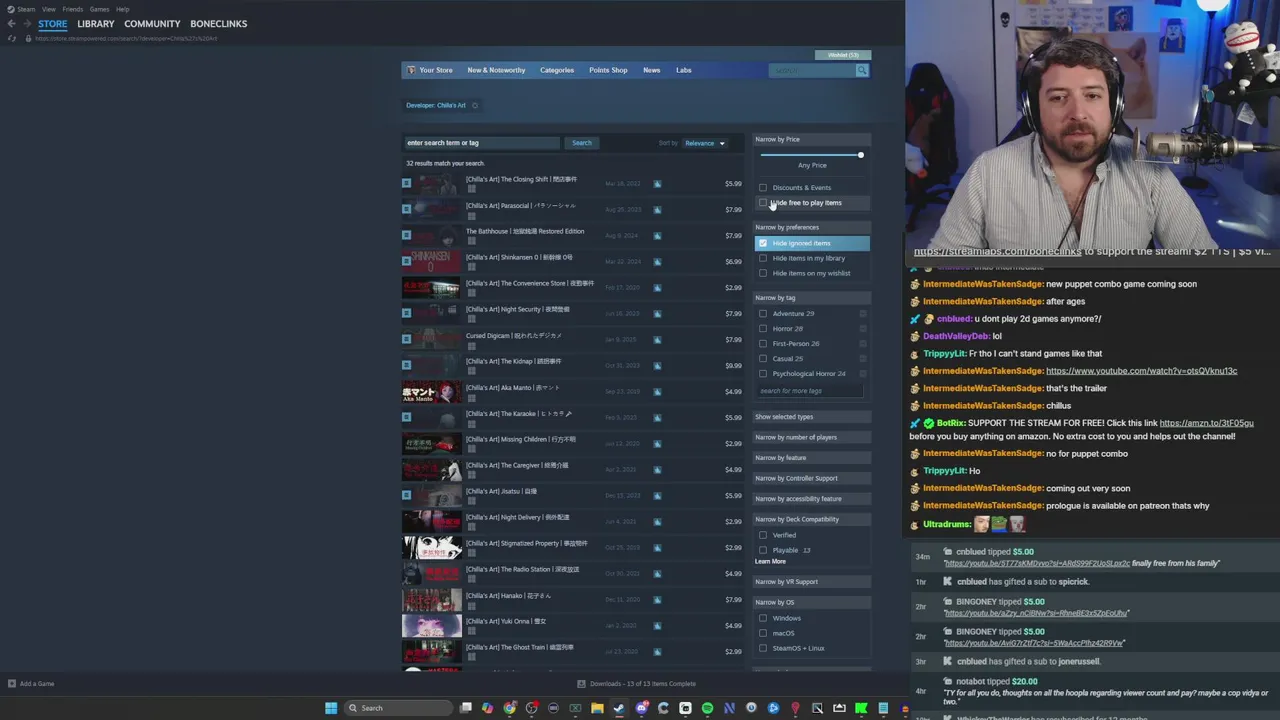
Task: Open Spotify from the taskbar
Action: (x=707, y=708)
